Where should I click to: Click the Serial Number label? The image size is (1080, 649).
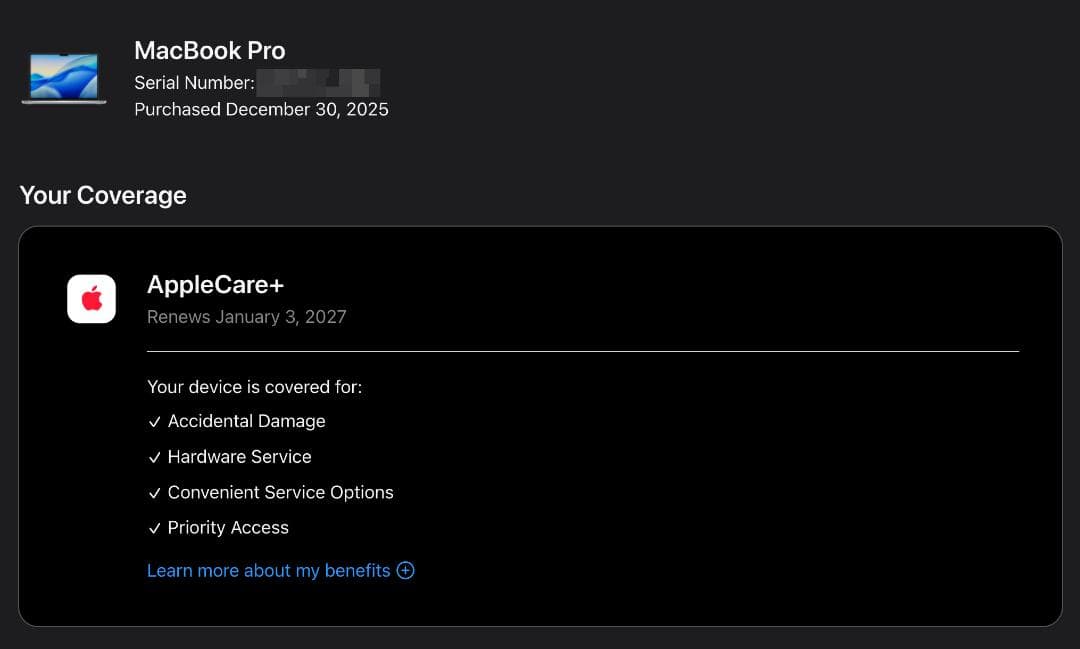click(194, 83)
